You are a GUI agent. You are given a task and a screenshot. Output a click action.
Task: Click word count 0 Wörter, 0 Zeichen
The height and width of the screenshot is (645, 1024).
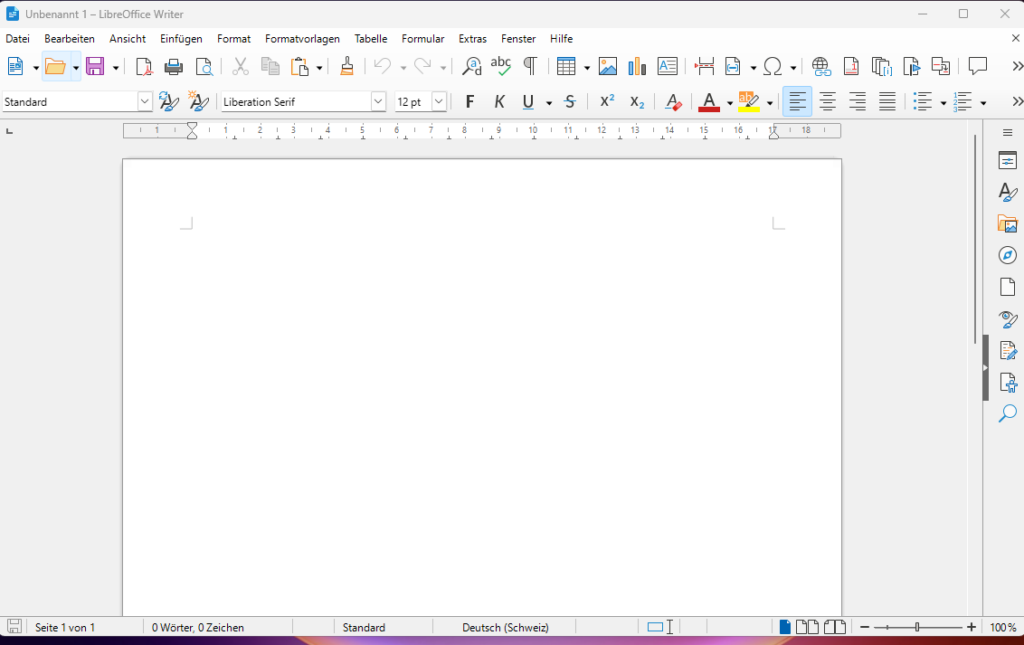coord(198,627)
